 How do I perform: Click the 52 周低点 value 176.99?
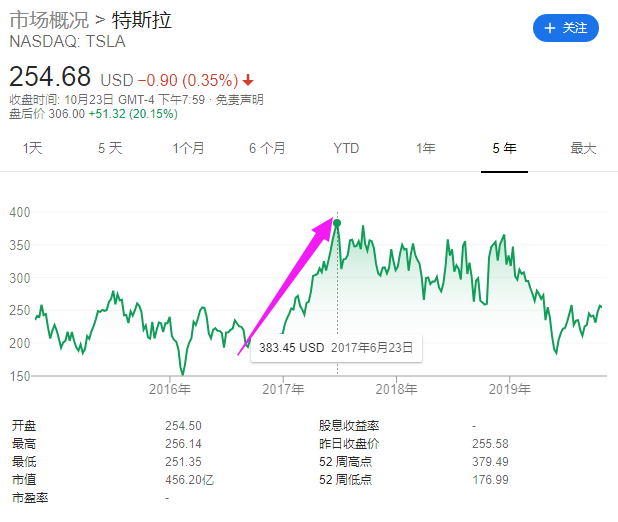(490, 480)
